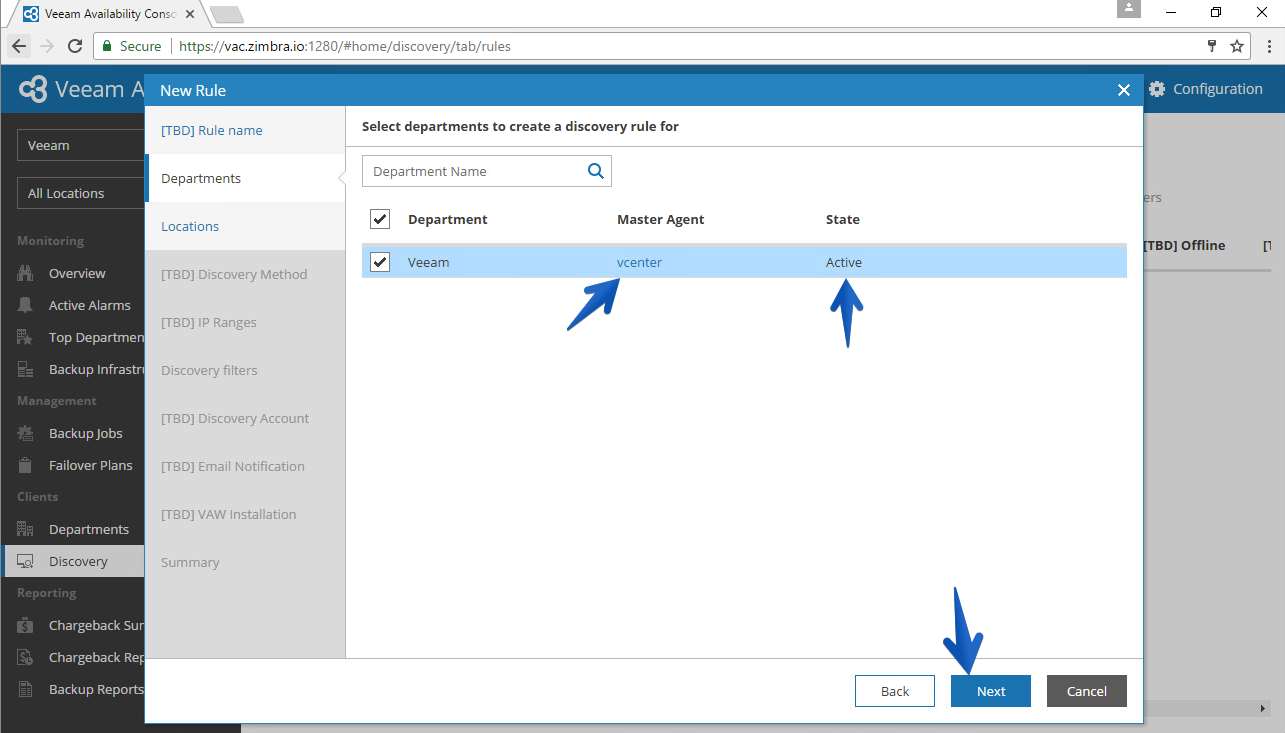Open Departments in sidebar
1285x733 pixels.
click(x=89, y=529)
